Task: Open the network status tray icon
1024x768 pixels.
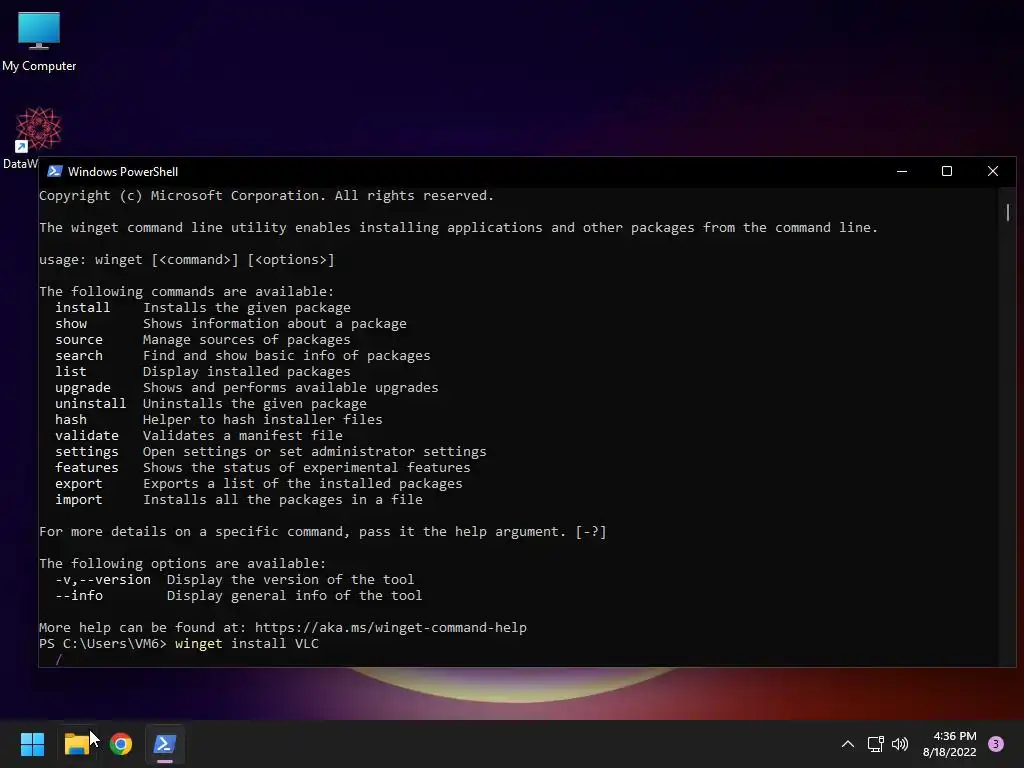Action: coord(875,744)
